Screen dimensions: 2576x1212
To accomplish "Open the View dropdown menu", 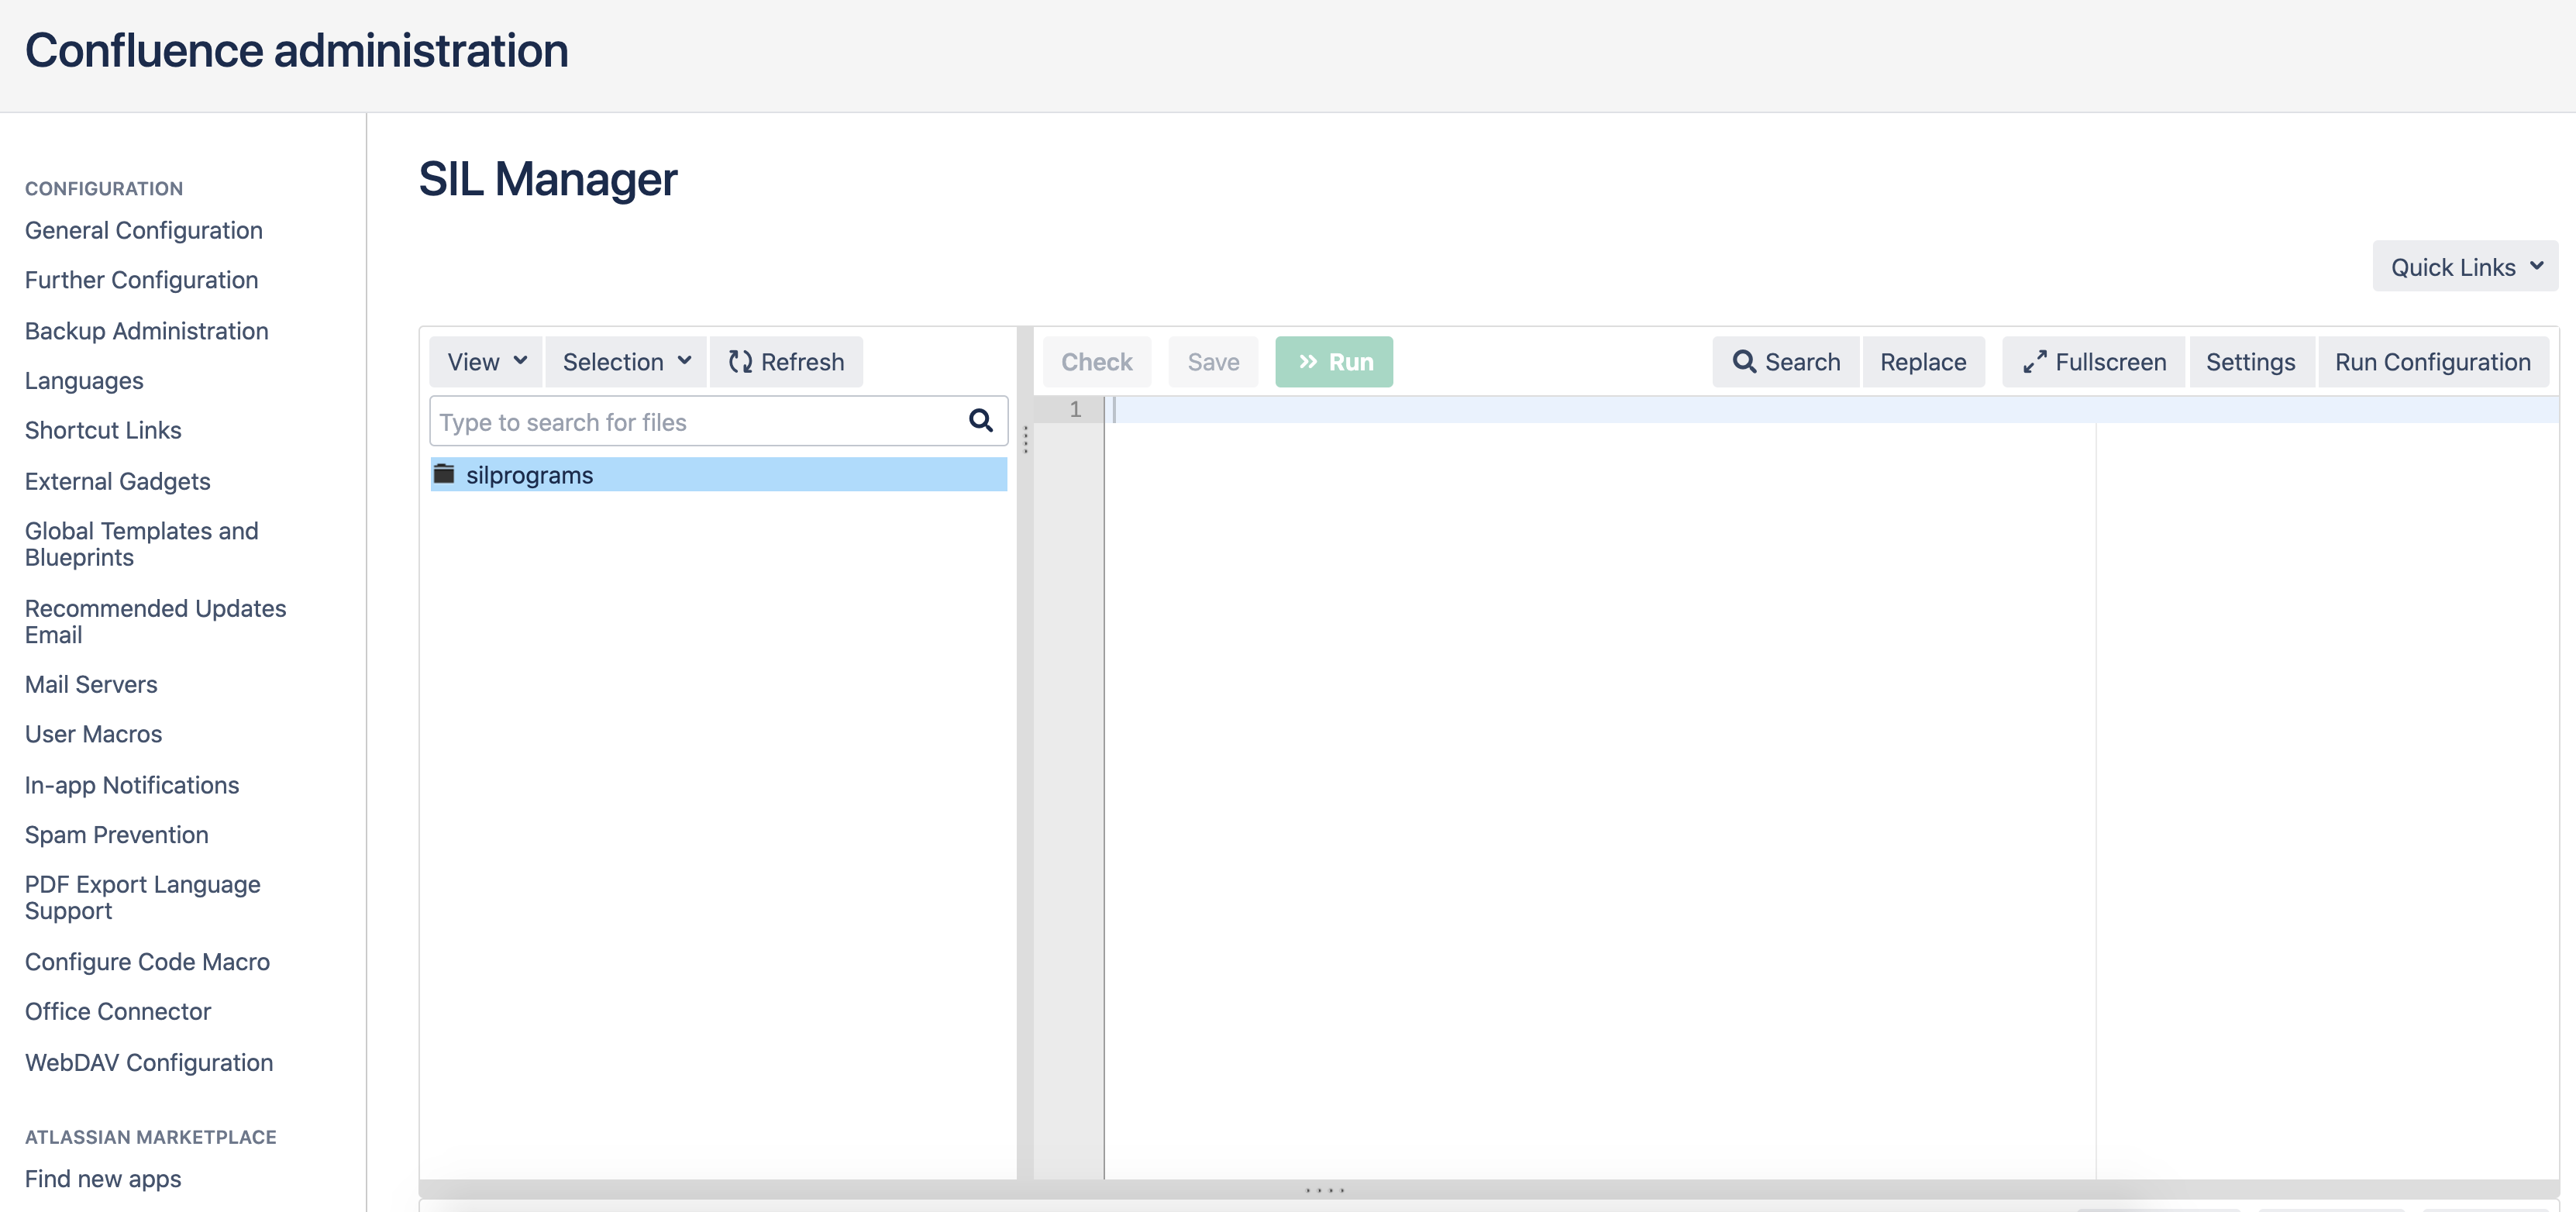I will click(x=486, y=362).
